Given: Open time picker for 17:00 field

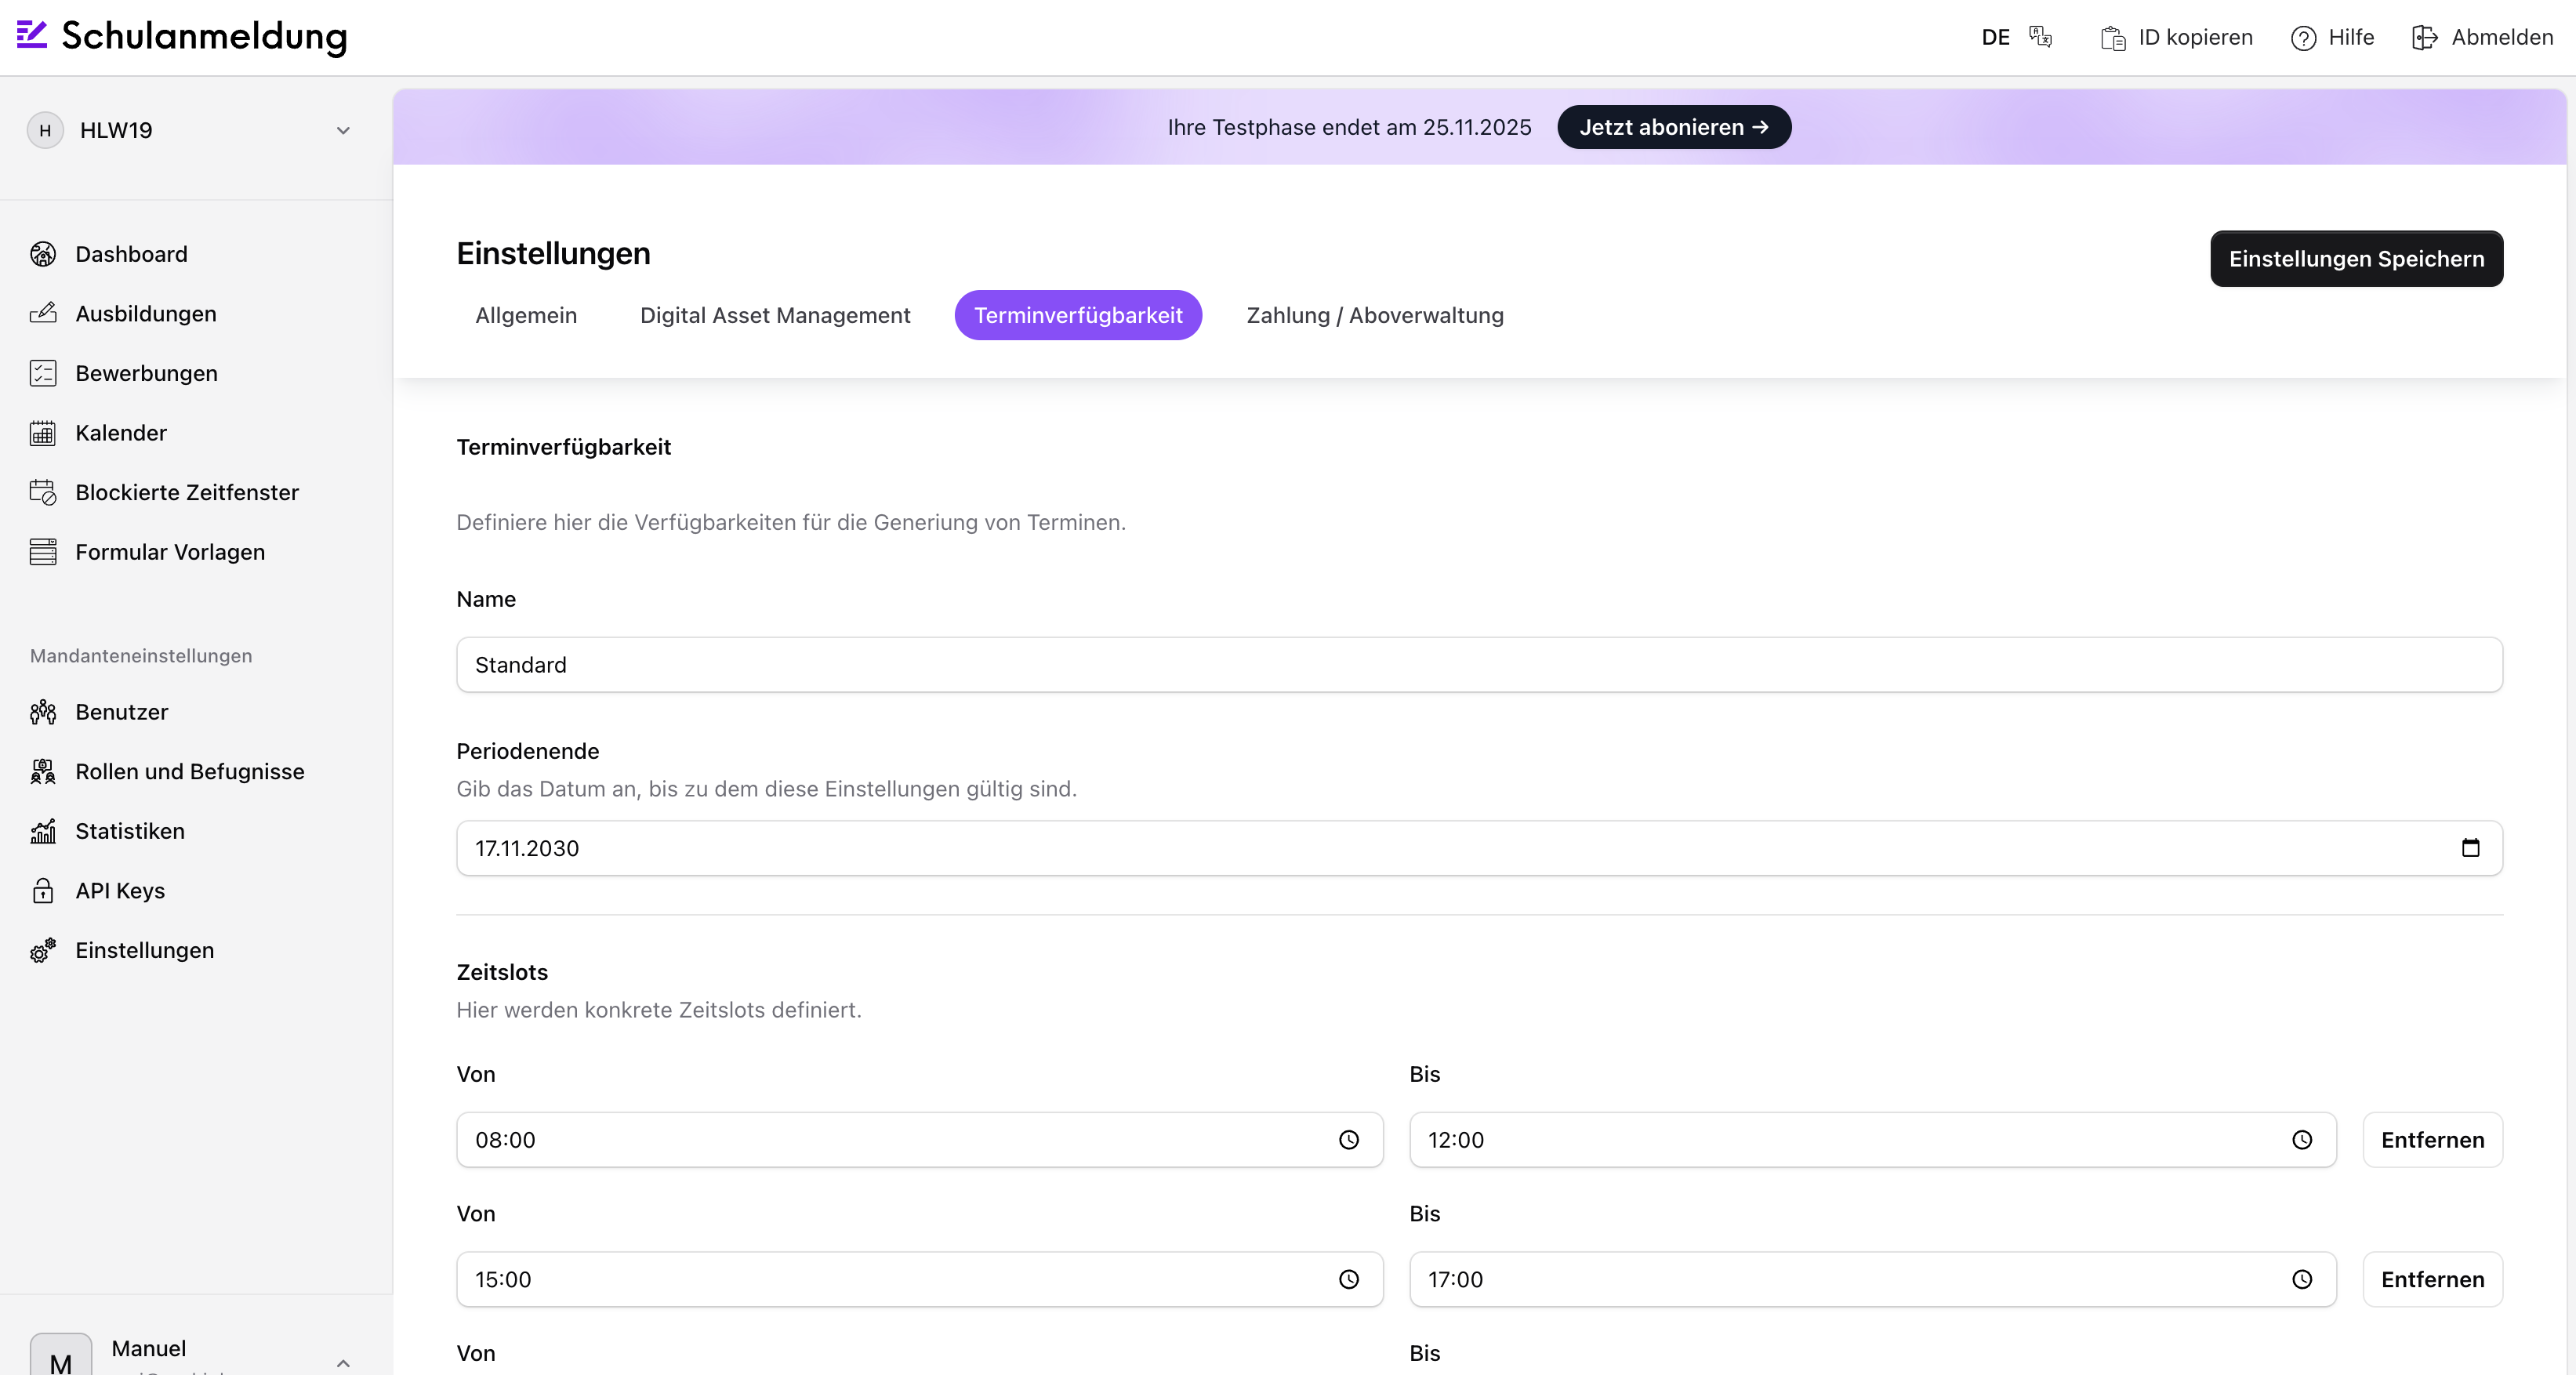Looking at the screenshot, I should click(2301, 1279).
